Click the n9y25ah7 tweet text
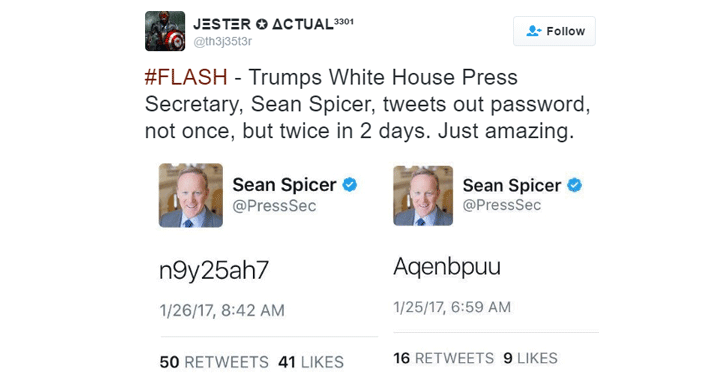The height and width of the screenshot is (380, 728). (x=214, y=271)
